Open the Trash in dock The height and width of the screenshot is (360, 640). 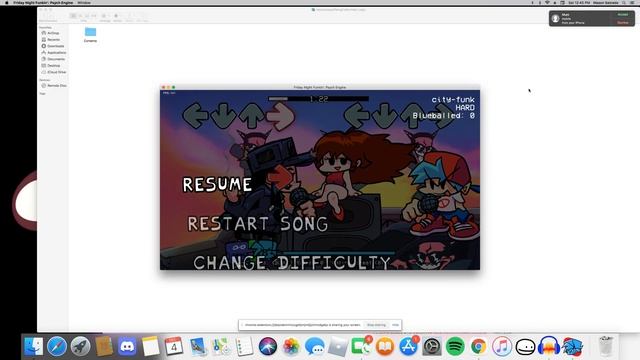pyautogui.click(x=606, y=347)
